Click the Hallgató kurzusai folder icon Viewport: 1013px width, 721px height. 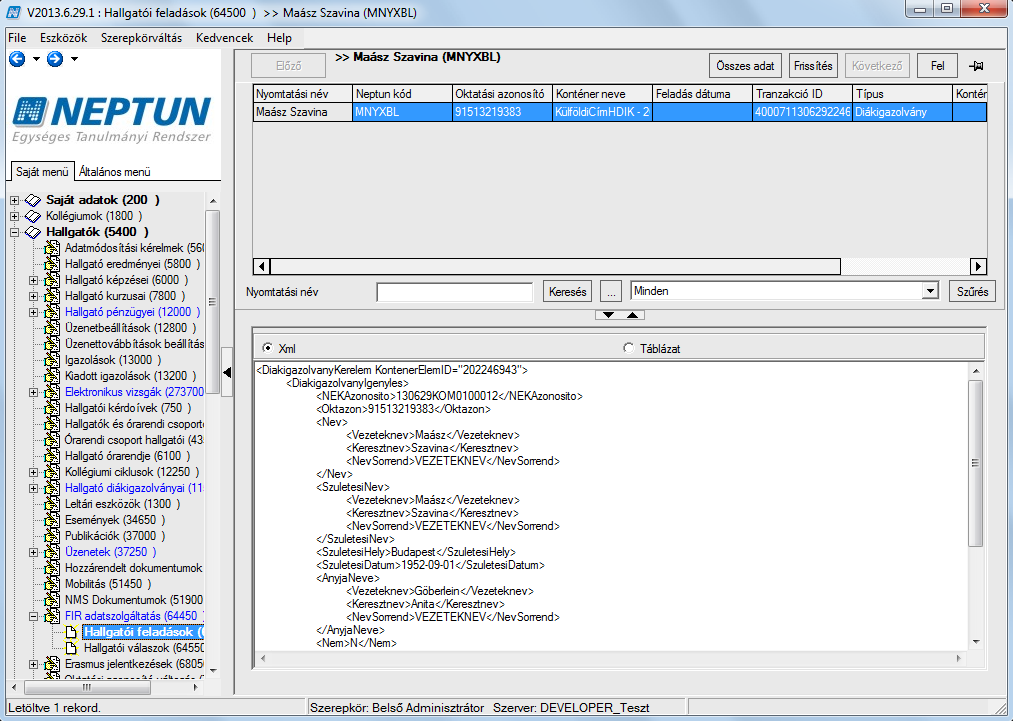(x=52, y=297)
